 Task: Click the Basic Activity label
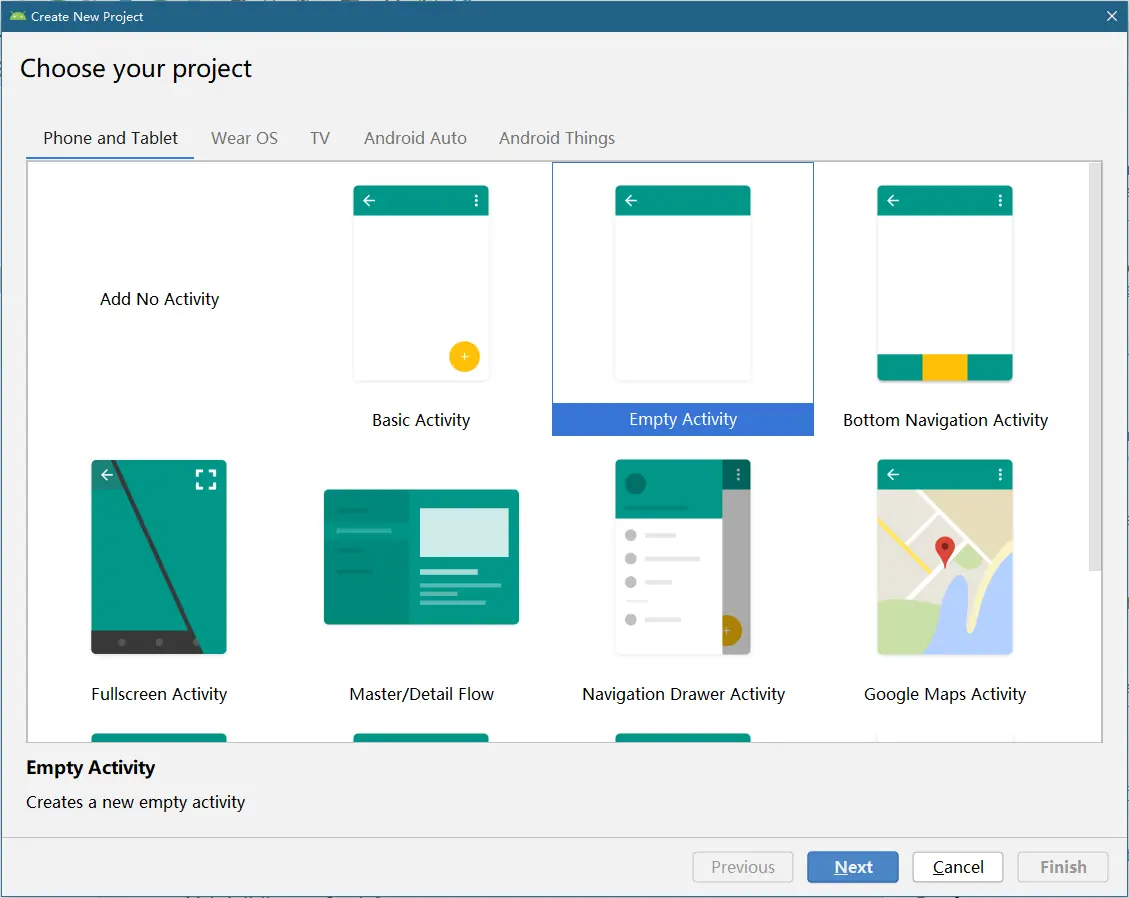(x=420, y=420)
